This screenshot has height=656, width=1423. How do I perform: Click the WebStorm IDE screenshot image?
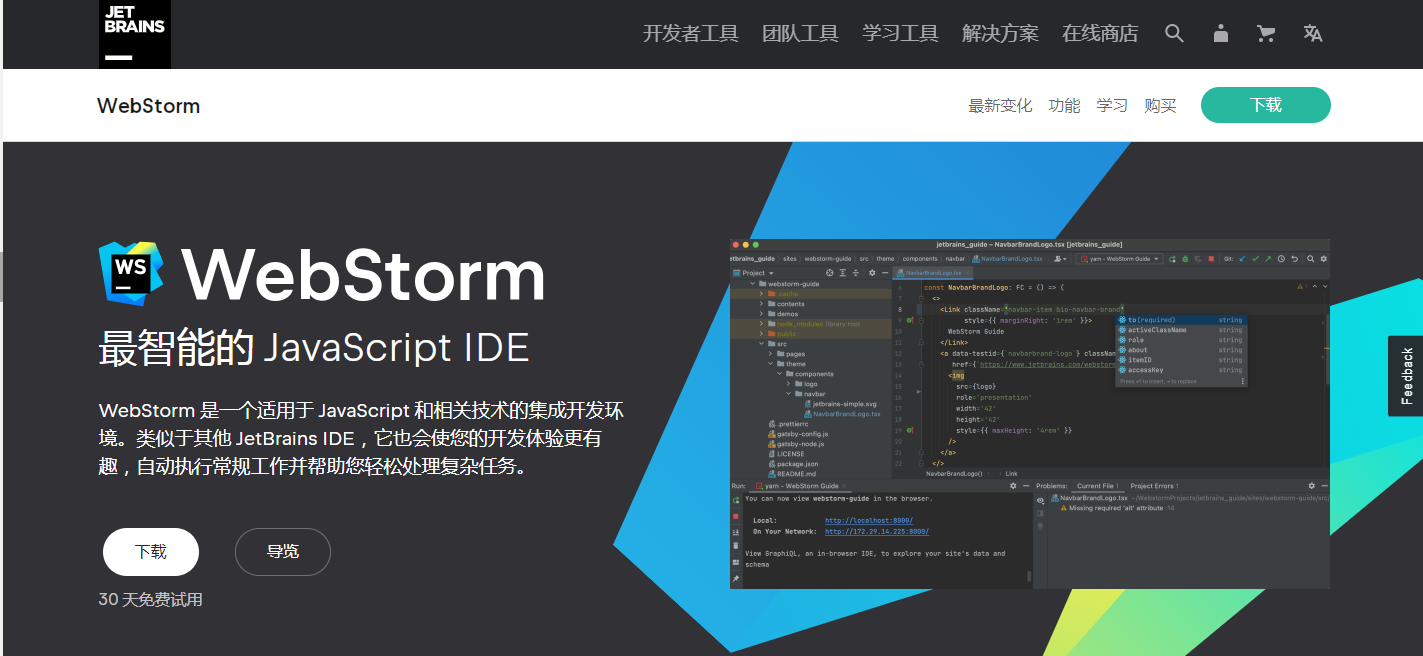click(1030, 413)
